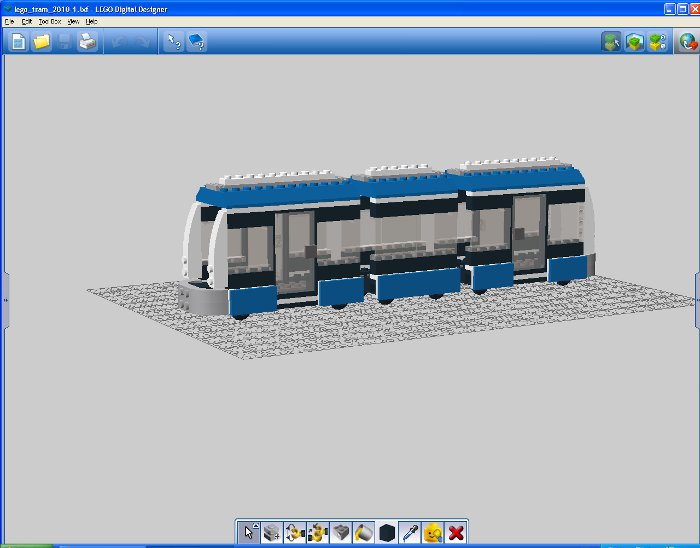Image resolution: width=700 pixels, height=548 pixels.
Task: Maximize the LEGO Digital Designer window
Action: pyautogui.click(x=683, y=9)
